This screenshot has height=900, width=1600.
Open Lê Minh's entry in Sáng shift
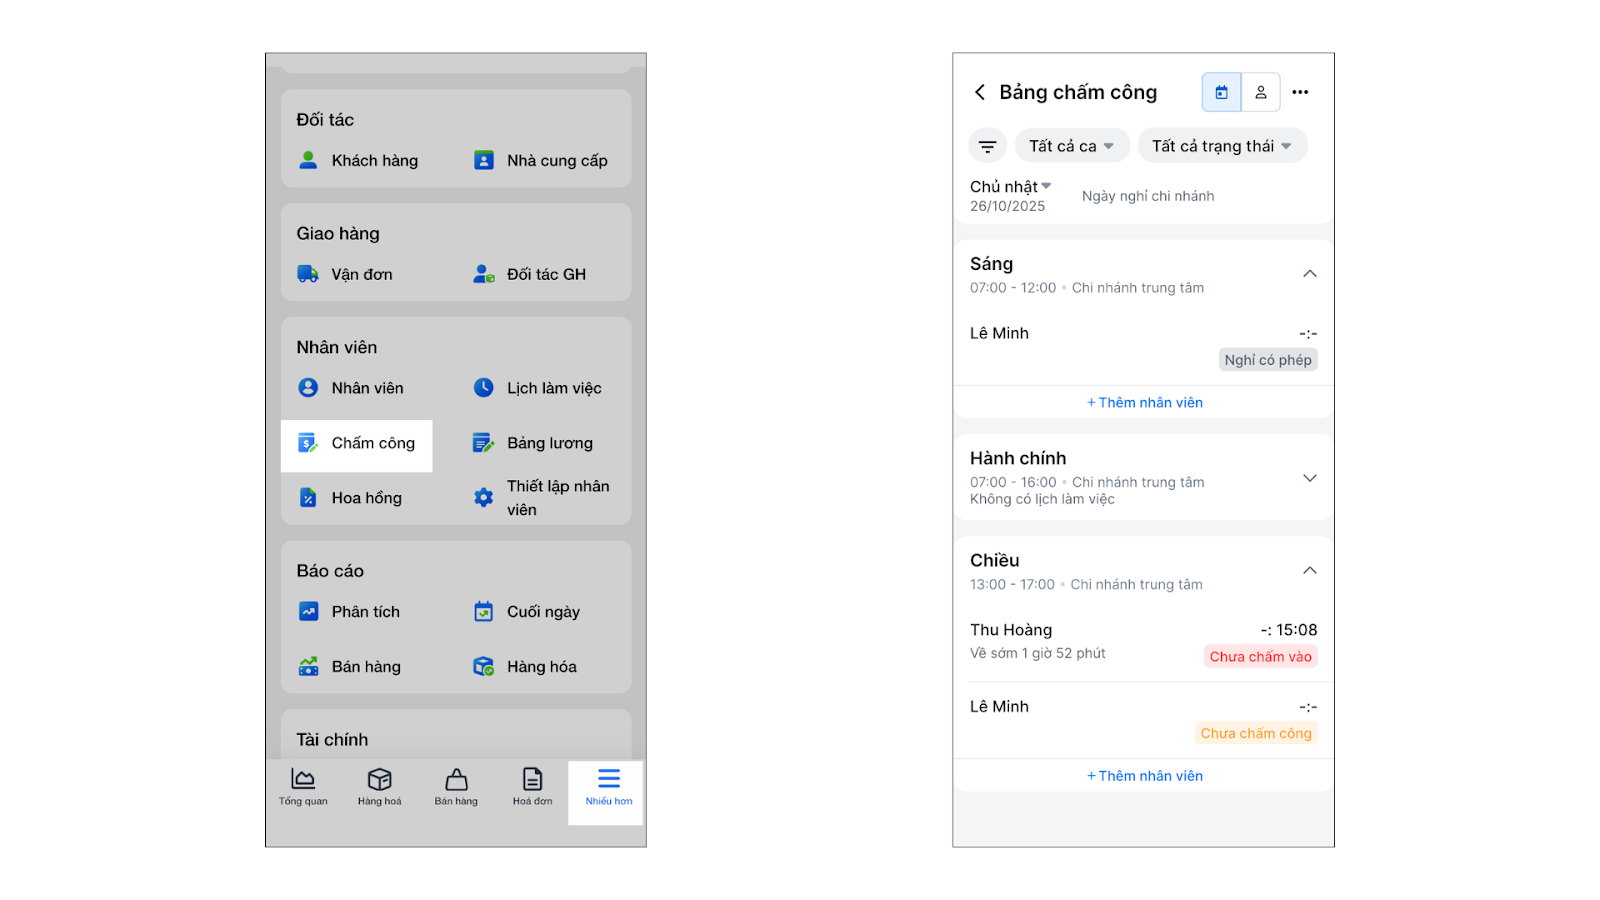point(1144,346)
